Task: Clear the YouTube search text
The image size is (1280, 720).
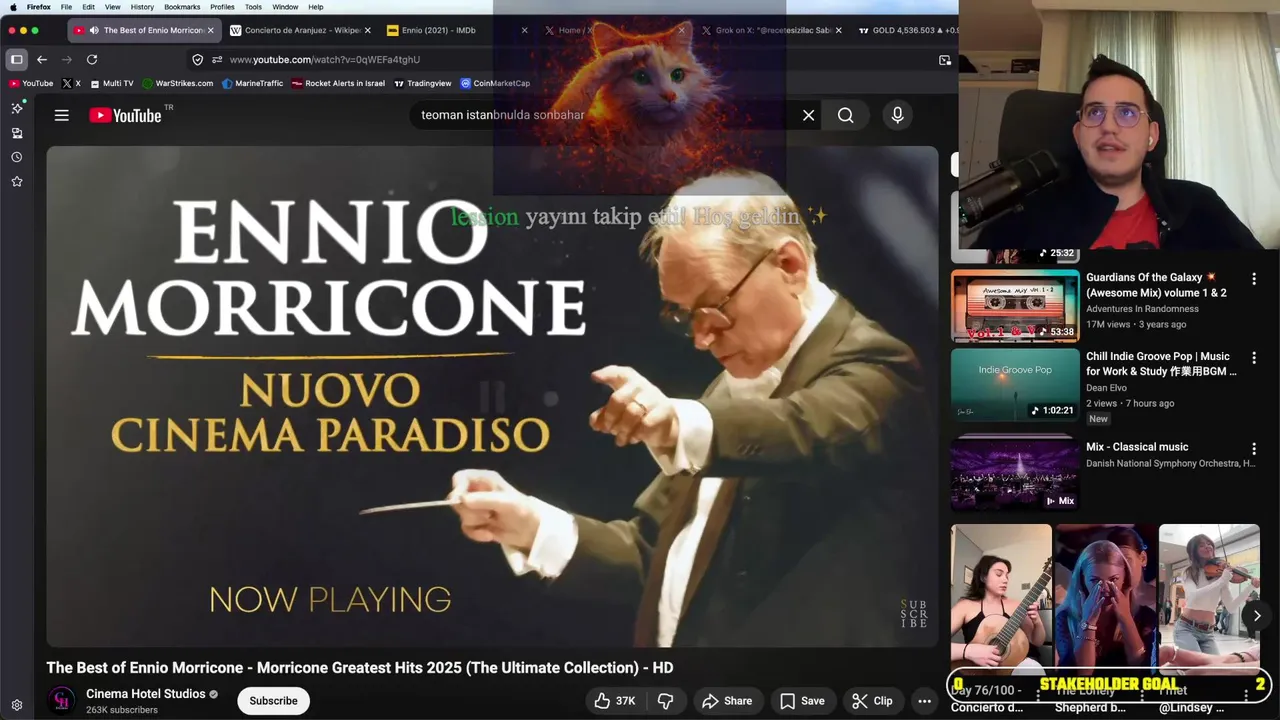Action: [x=808, y=115]
